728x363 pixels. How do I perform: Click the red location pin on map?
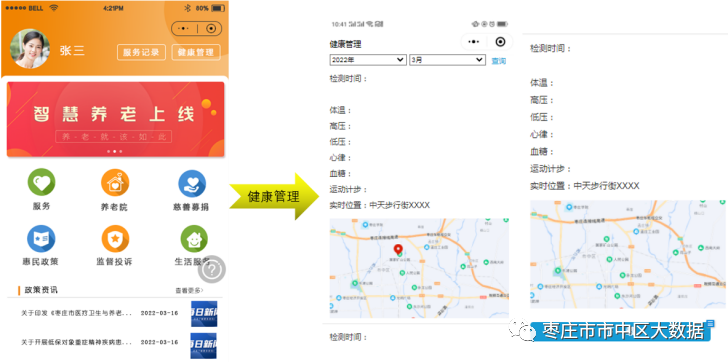398,249
